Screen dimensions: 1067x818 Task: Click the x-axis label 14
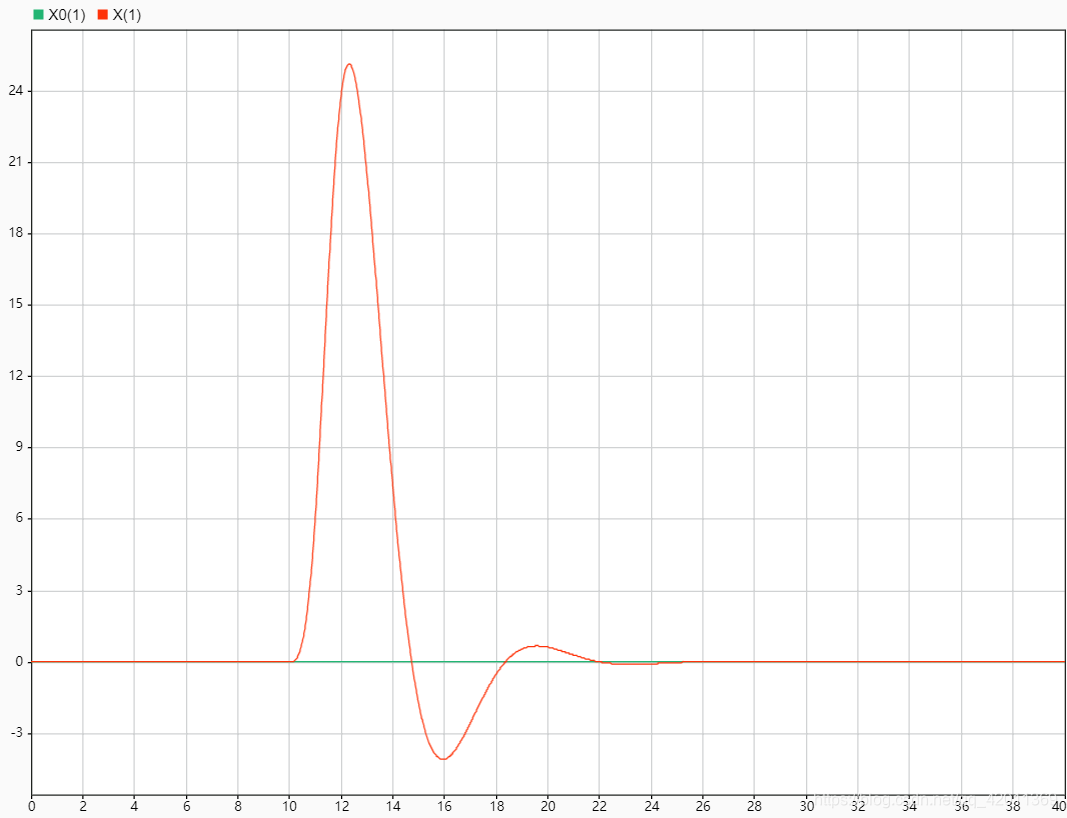[393, 806]
